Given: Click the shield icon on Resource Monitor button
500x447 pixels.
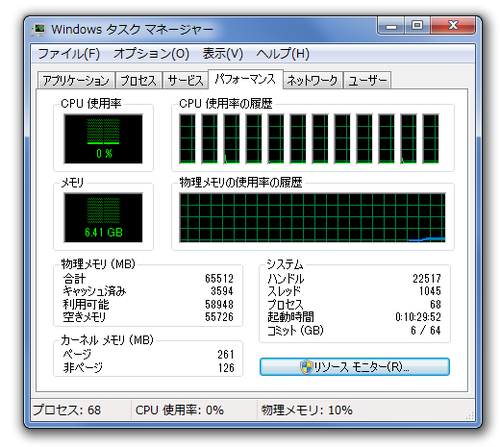Looking at the screenshot, I should (x=306, y=367).
